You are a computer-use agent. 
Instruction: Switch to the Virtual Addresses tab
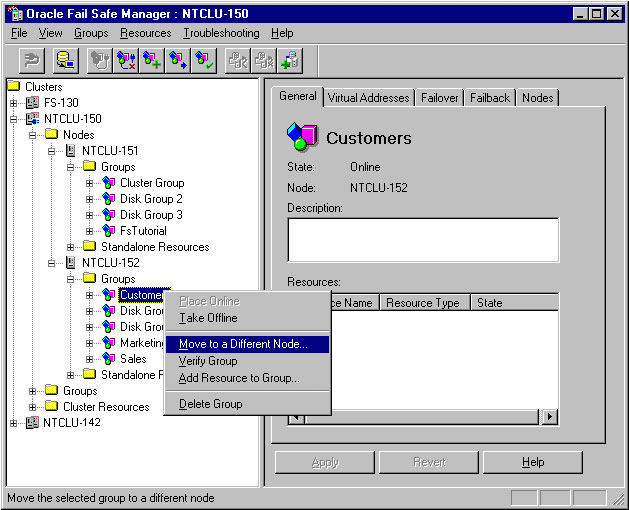coord(368,98)
